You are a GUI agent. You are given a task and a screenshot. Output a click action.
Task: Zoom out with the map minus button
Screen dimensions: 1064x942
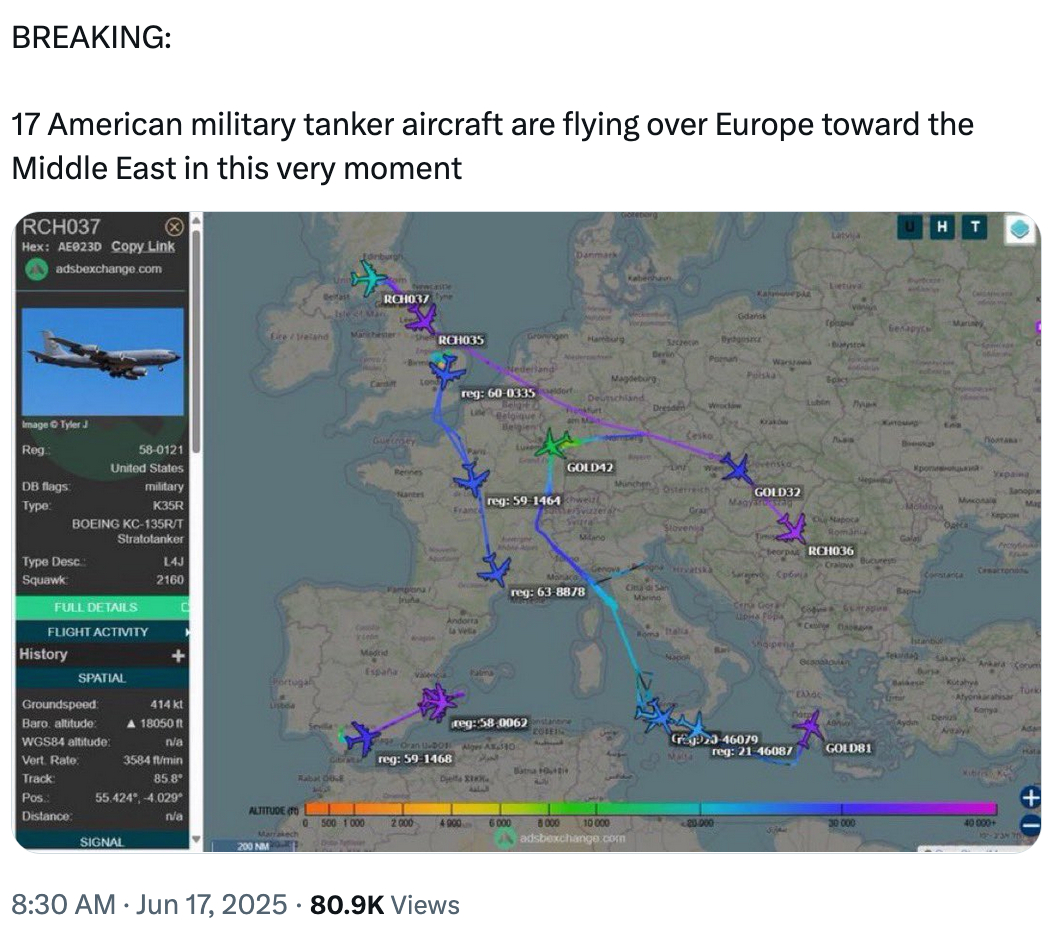click(x=1029, y=824)
